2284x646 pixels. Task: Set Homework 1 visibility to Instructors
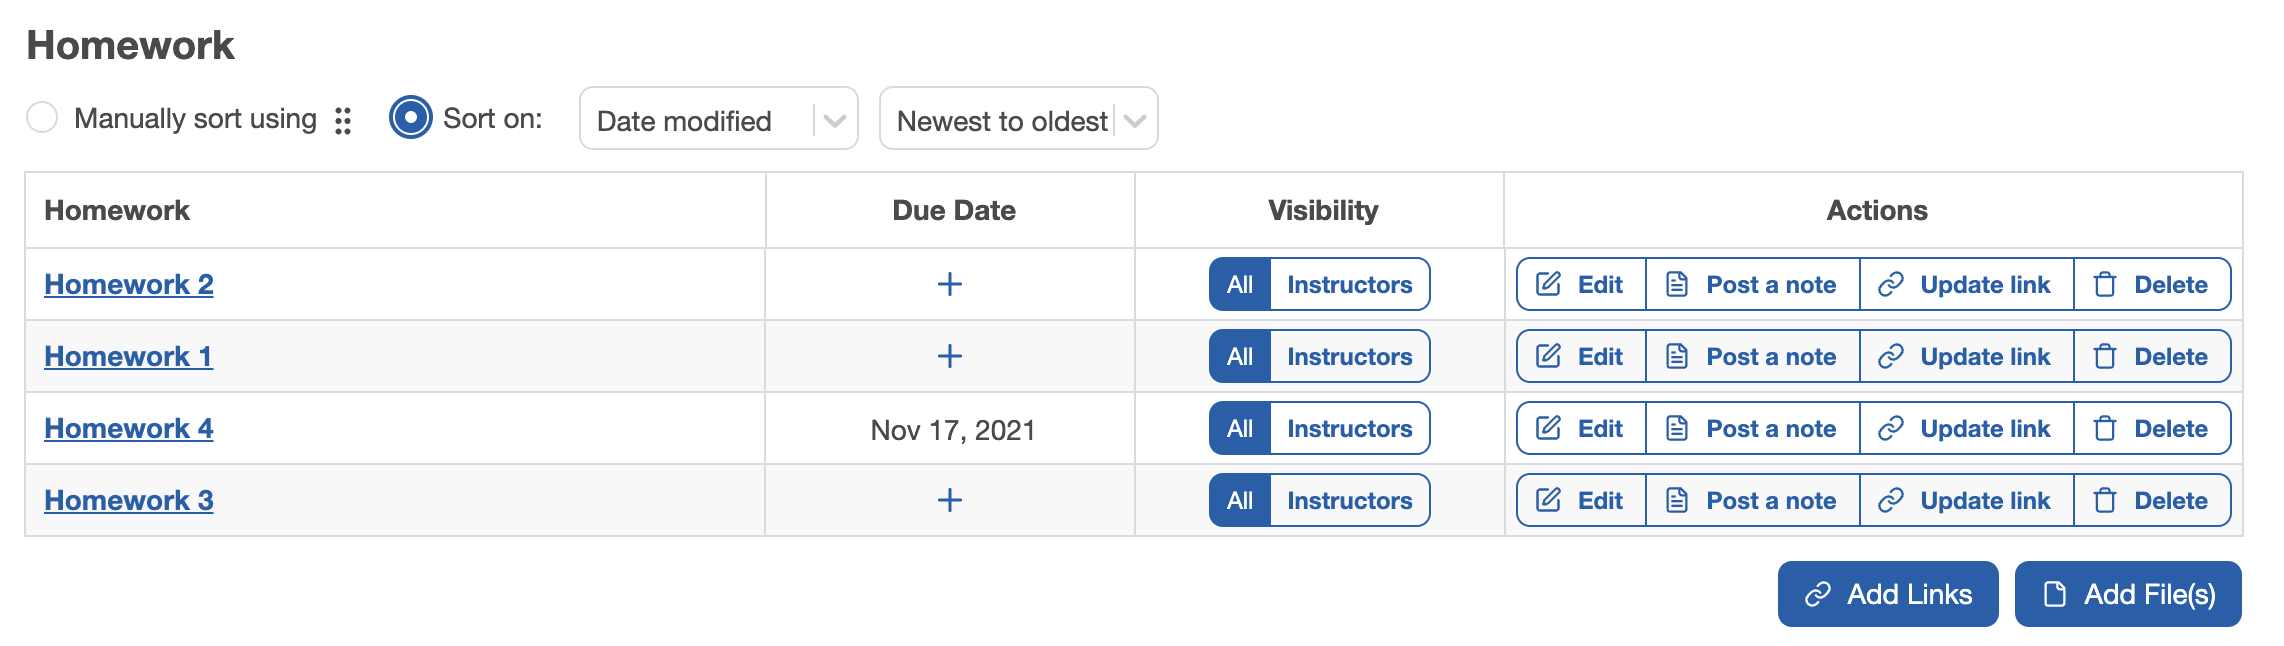click(1349, 356)
